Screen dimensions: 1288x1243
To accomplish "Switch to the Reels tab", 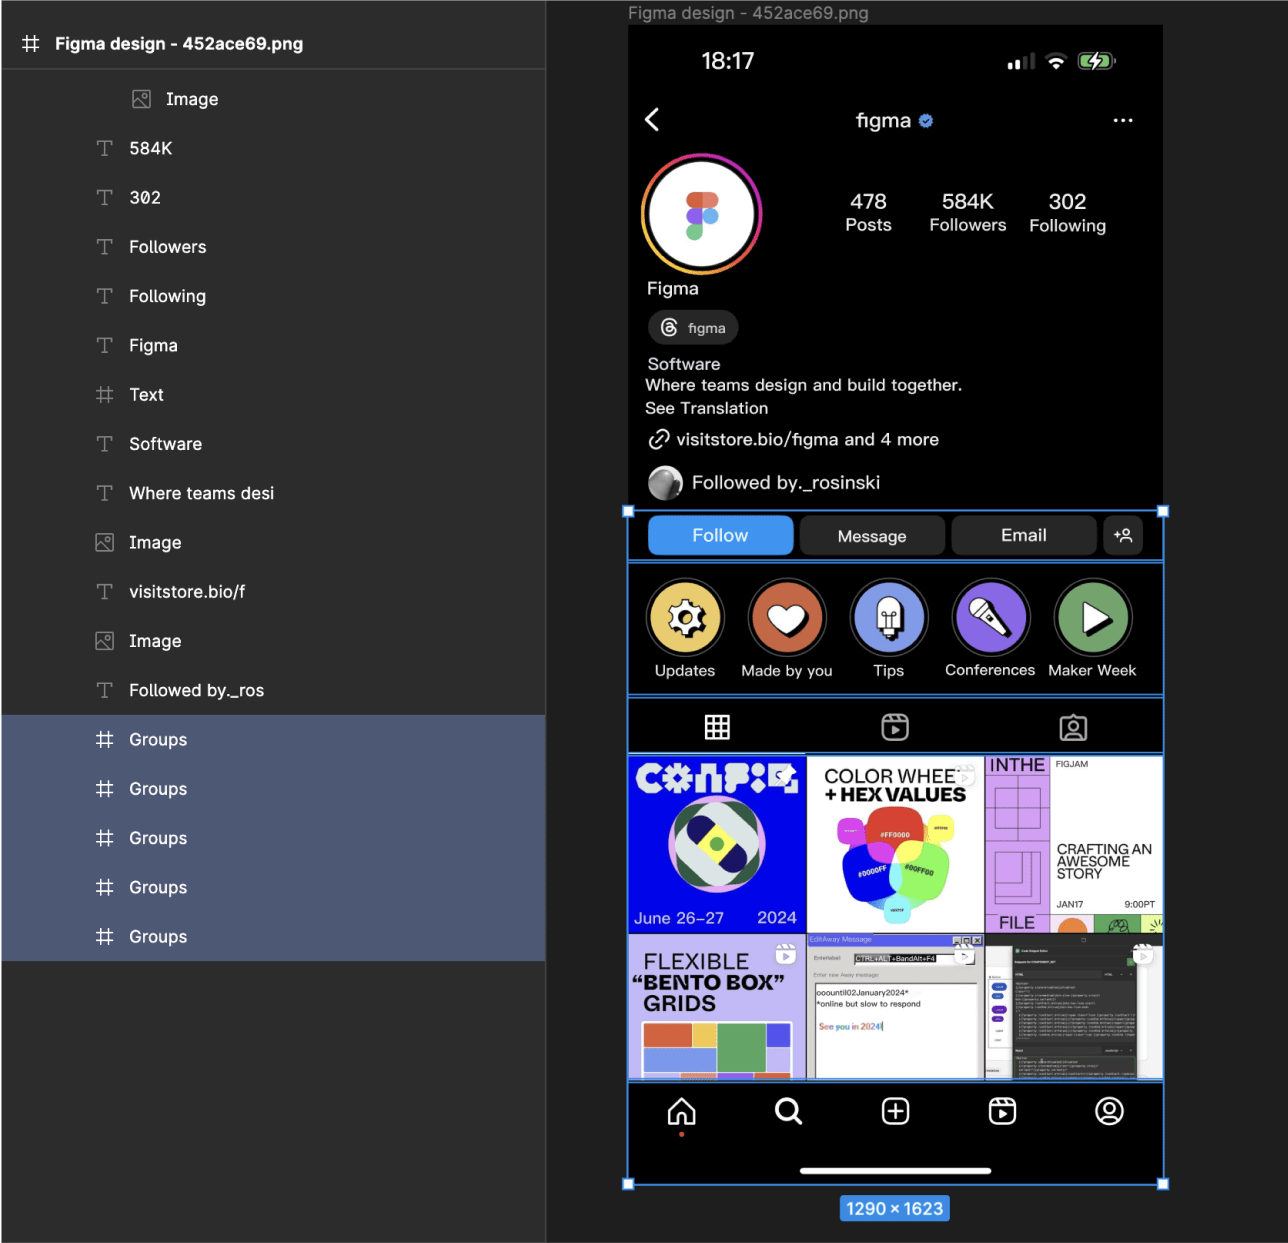I will (895, 727).
